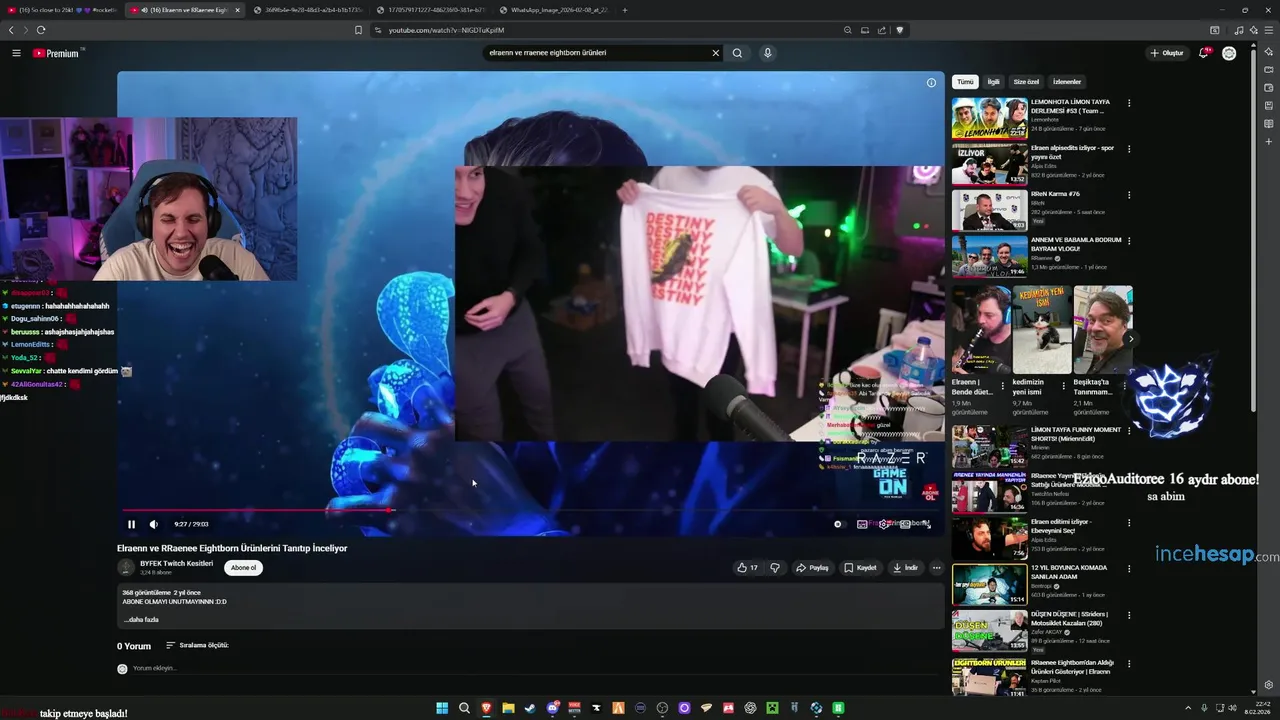Select the Size özel filter chip

pyautogui.click(x=1026, y=82)
